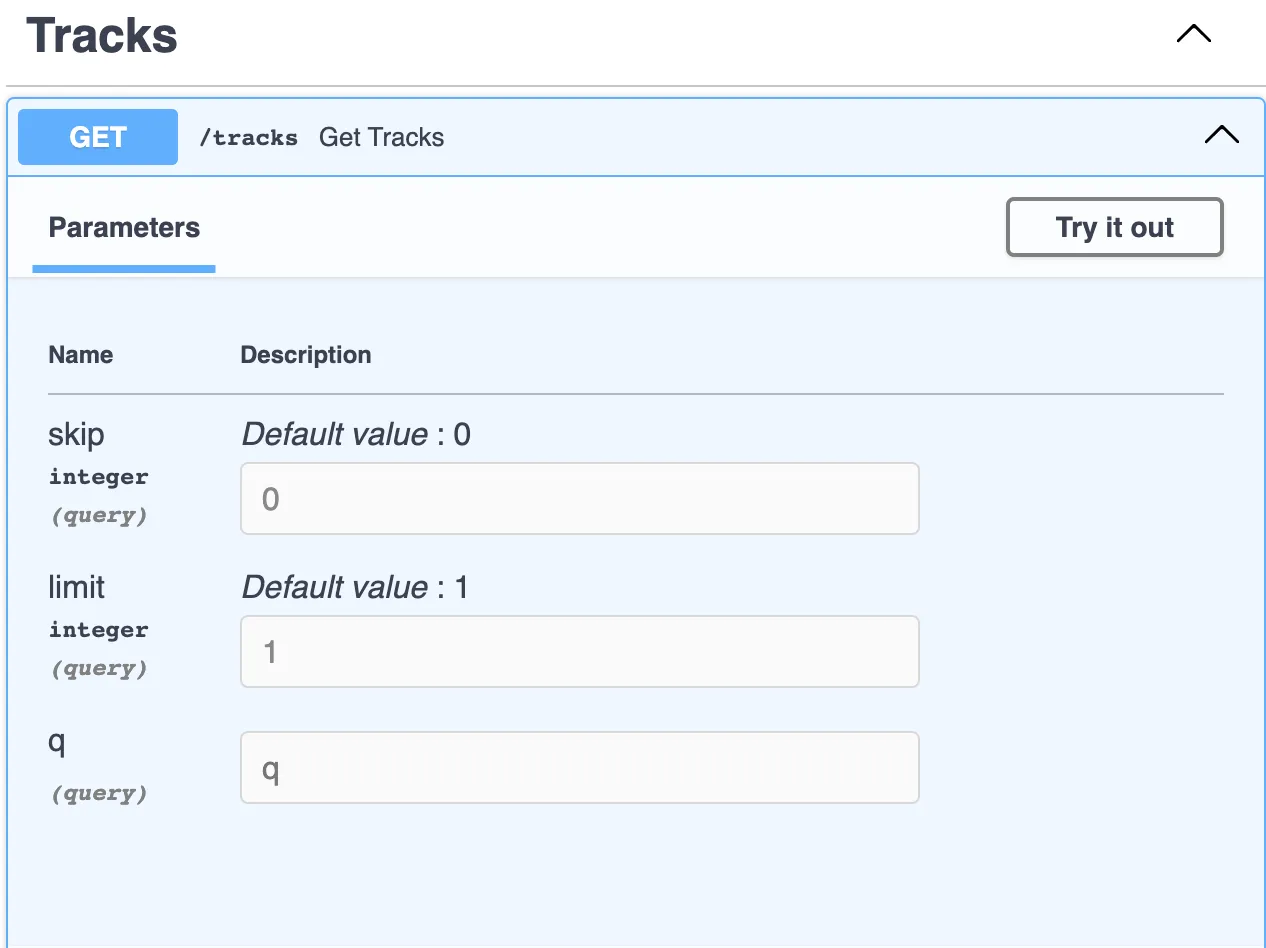The width and height of the screenshot is (1266, 948).
Task: Focus the limit parameter input field
Action: tap(579, 651)
